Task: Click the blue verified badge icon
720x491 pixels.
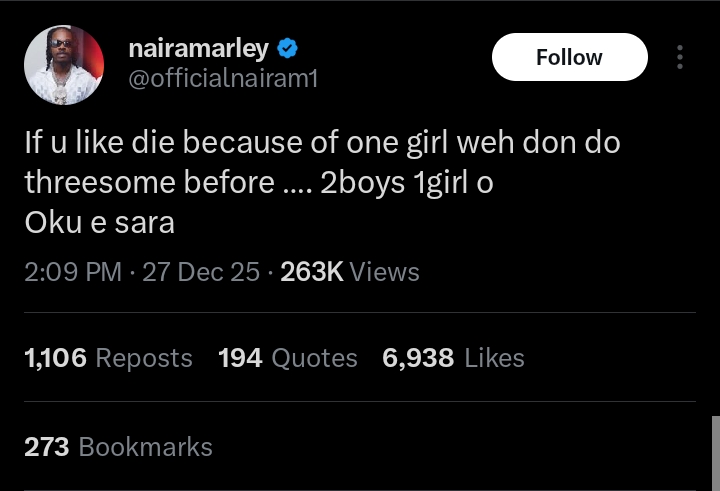Action: tap(287, 48)
